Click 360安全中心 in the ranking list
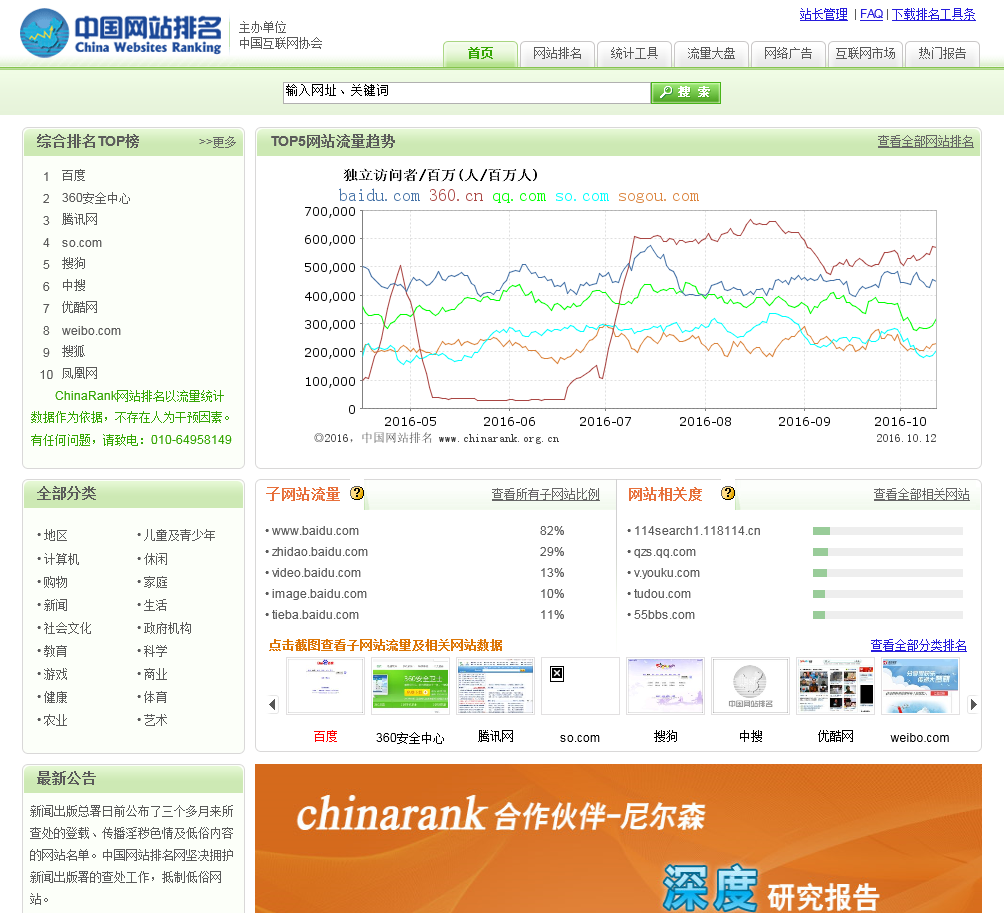This screenshot has height=913, width=1004. coord(96,198)
